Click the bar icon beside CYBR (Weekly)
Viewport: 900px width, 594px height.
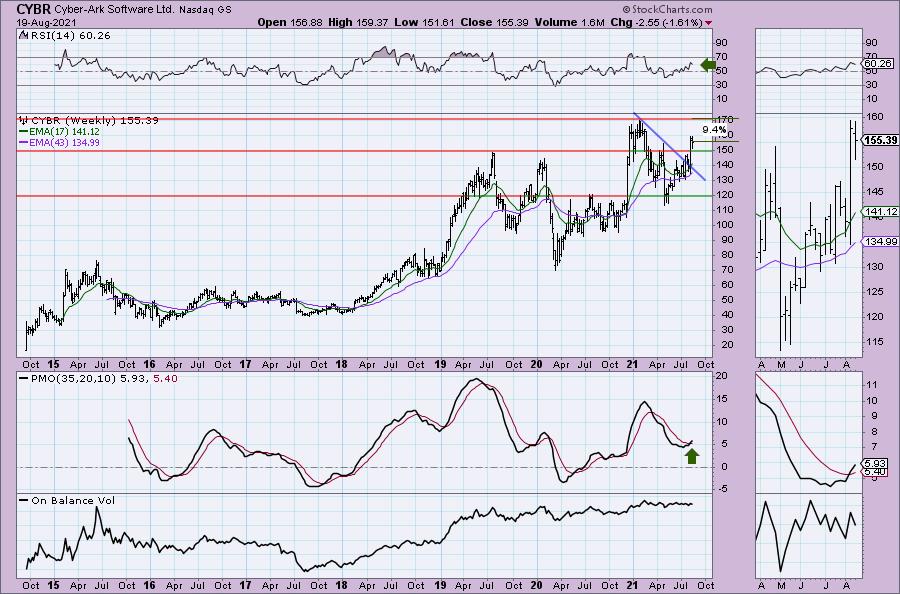pyautogui.click(x=24, y=121)
